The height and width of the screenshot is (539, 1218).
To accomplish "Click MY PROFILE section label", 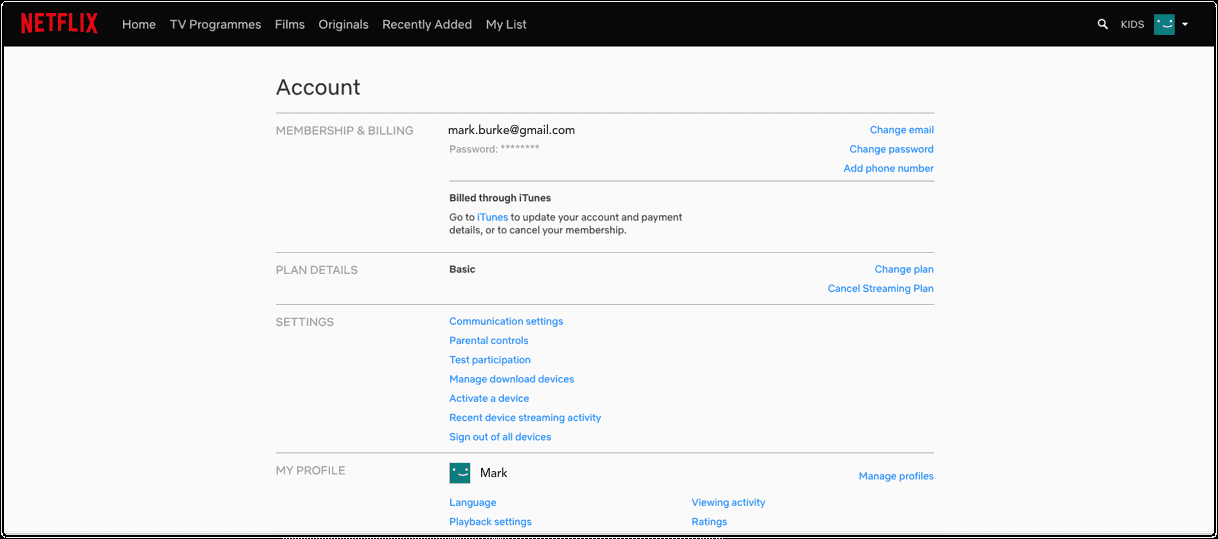I will pyautogui.click(x=311, y=470).
